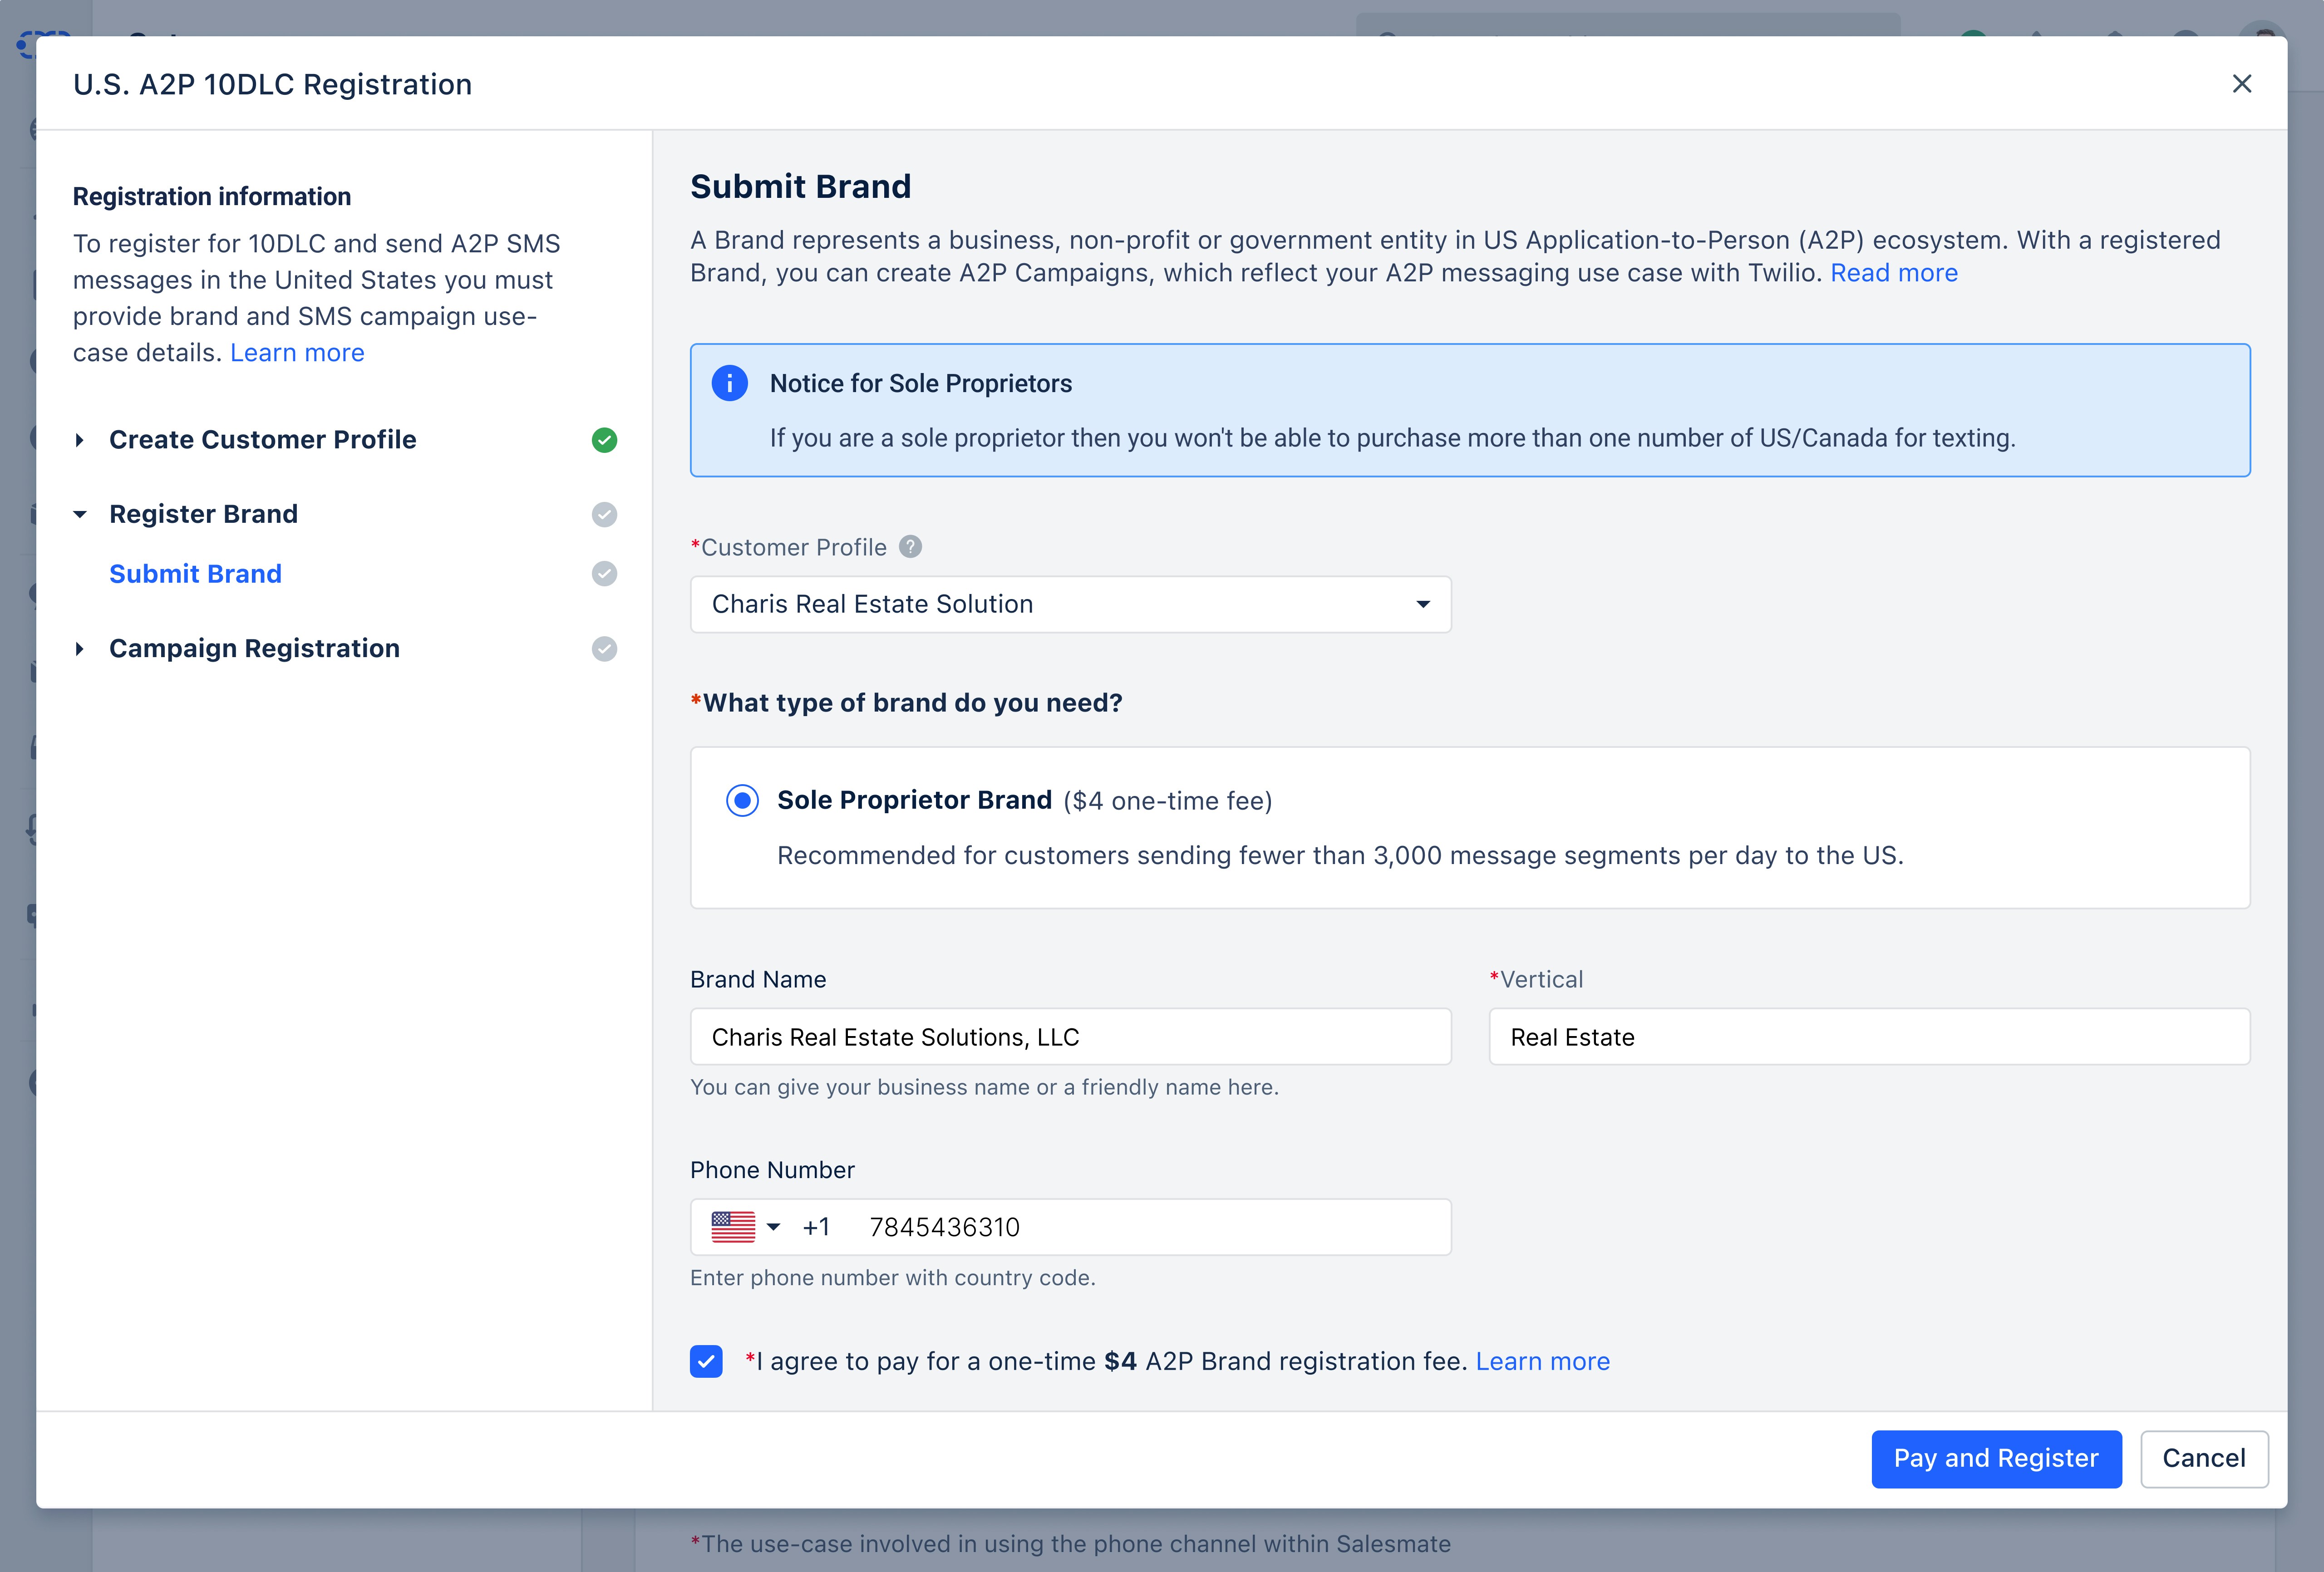Click the grey Register Brand status icon
Image resolution: width=2324 pixels, height=1572 pixels.
point(604,514)
